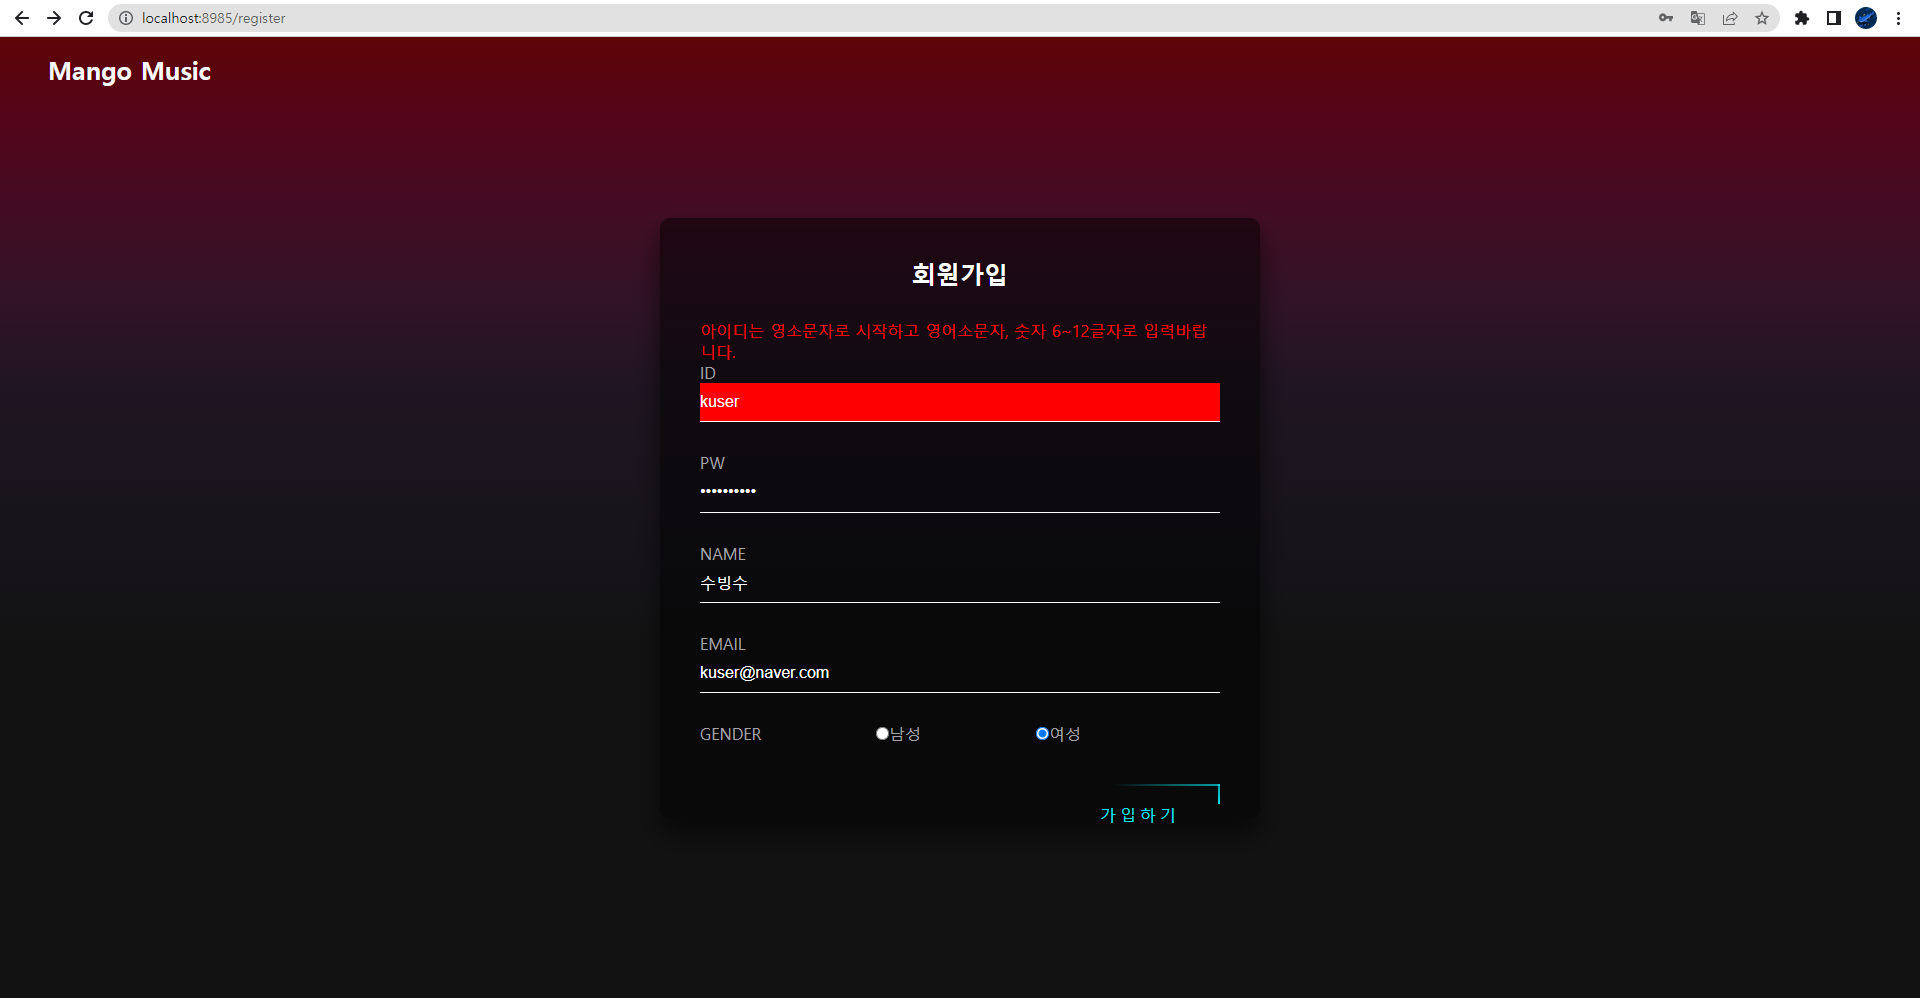Reload the register page
This screenshot has height=998, width=1920.
click(x=84, y=18)
